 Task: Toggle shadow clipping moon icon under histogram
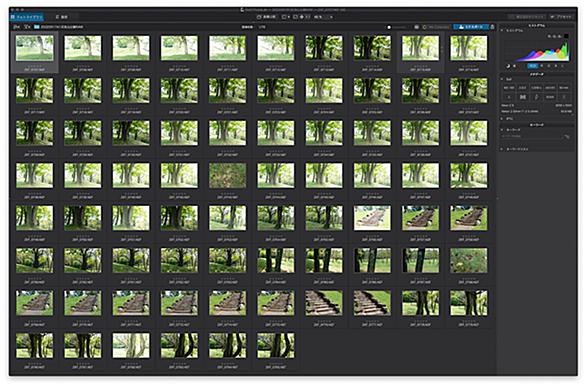(508, 66)
